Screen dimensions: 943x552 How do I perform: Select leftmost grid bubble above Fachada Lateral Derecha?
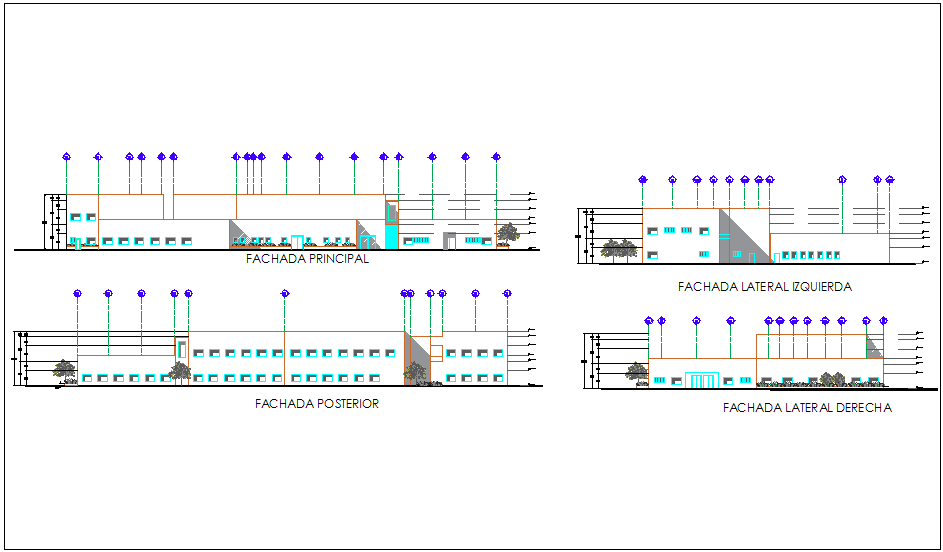[649, 321]
